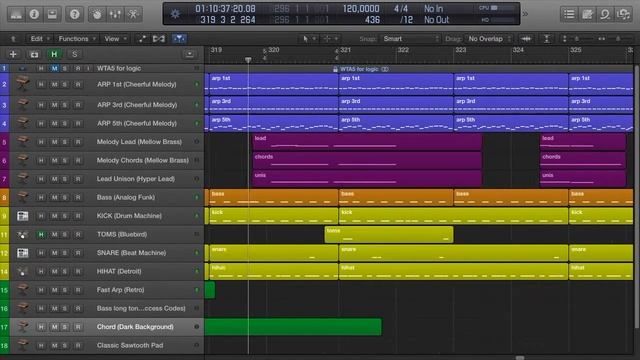
Task: Click the automation curve icon
Action: [142, 38]
